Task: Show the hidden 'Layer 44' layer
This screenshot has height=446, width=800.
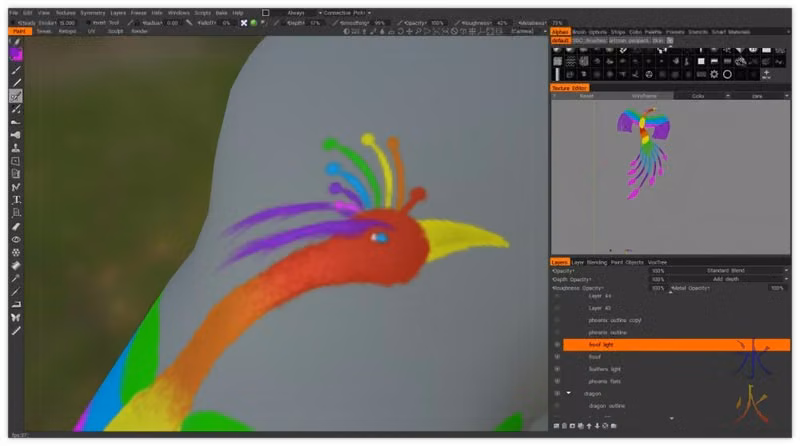Action: click(x=557, y=296)
